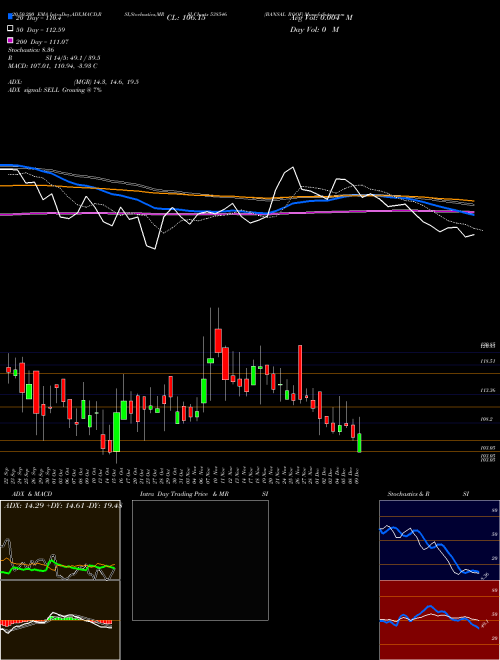Viewport: 500px width, 660px height.
Task: Click the white 50 Day EMA legend square
Action: 11,29
